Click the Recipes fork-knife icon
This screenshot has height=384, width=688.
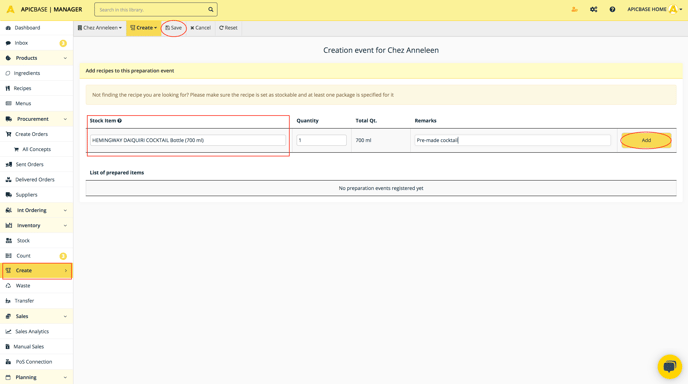point(7,88)
